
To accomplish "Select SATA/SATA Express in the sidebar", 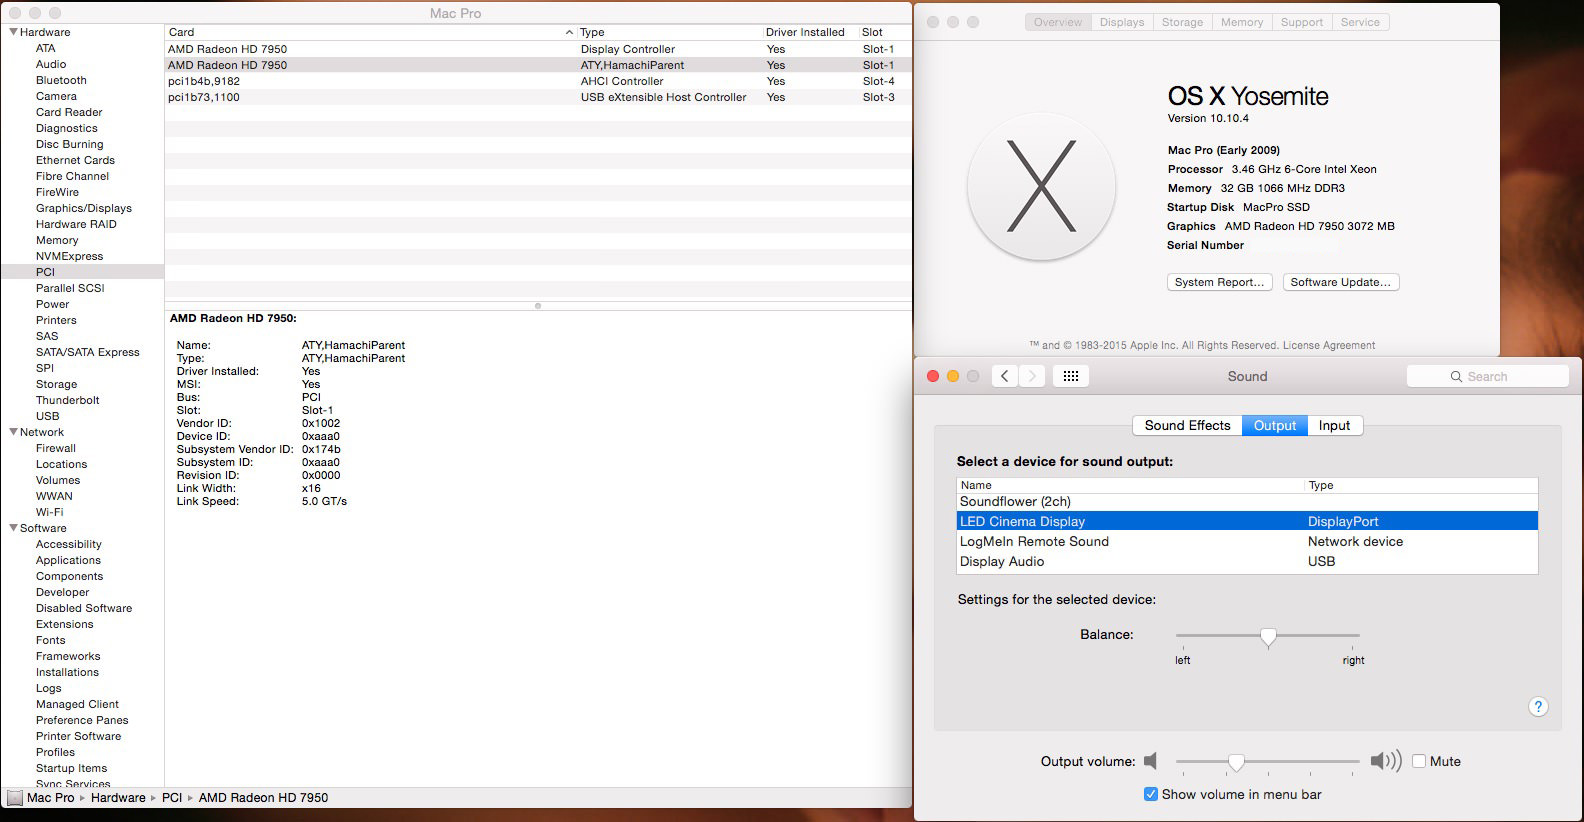I will [88, 352].
